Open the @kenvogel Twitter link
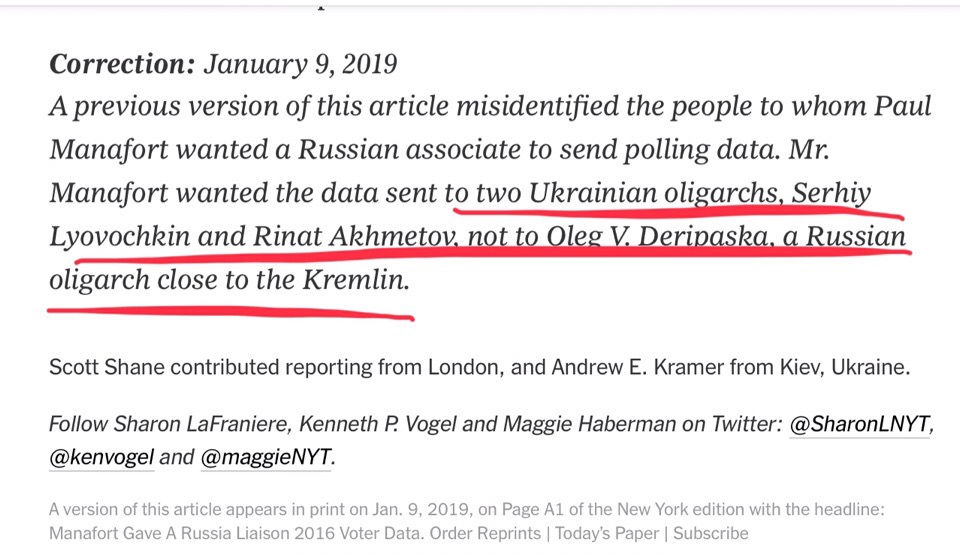960x555 pixels. [x=102, y=458]
